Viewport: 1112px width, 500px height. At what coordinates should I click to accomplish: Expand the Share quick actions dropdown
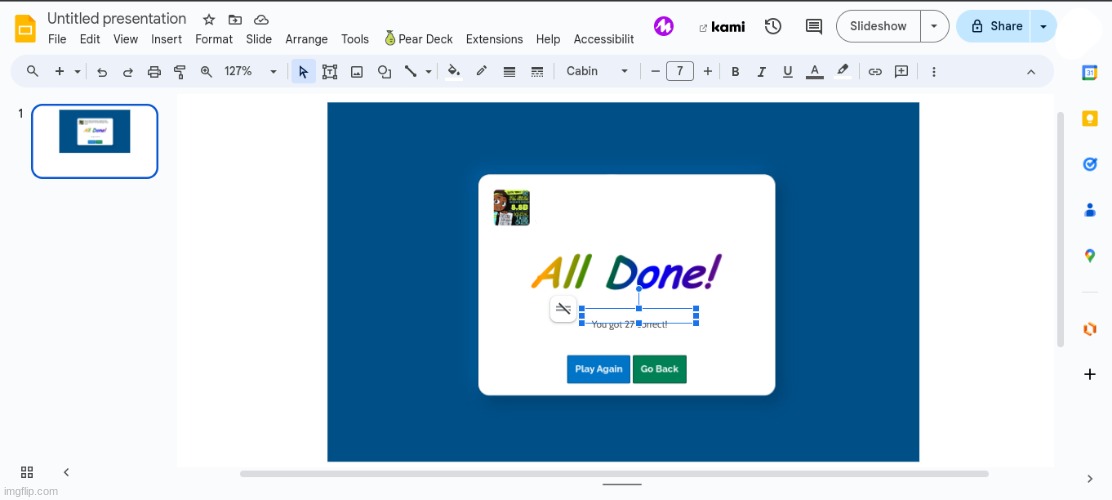[1043, 26]
